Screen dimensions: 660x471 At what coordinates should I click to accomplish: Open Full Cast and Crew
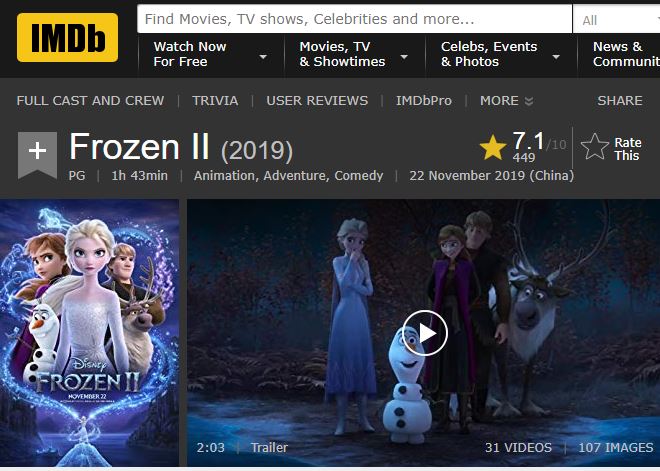coord(90,101)
